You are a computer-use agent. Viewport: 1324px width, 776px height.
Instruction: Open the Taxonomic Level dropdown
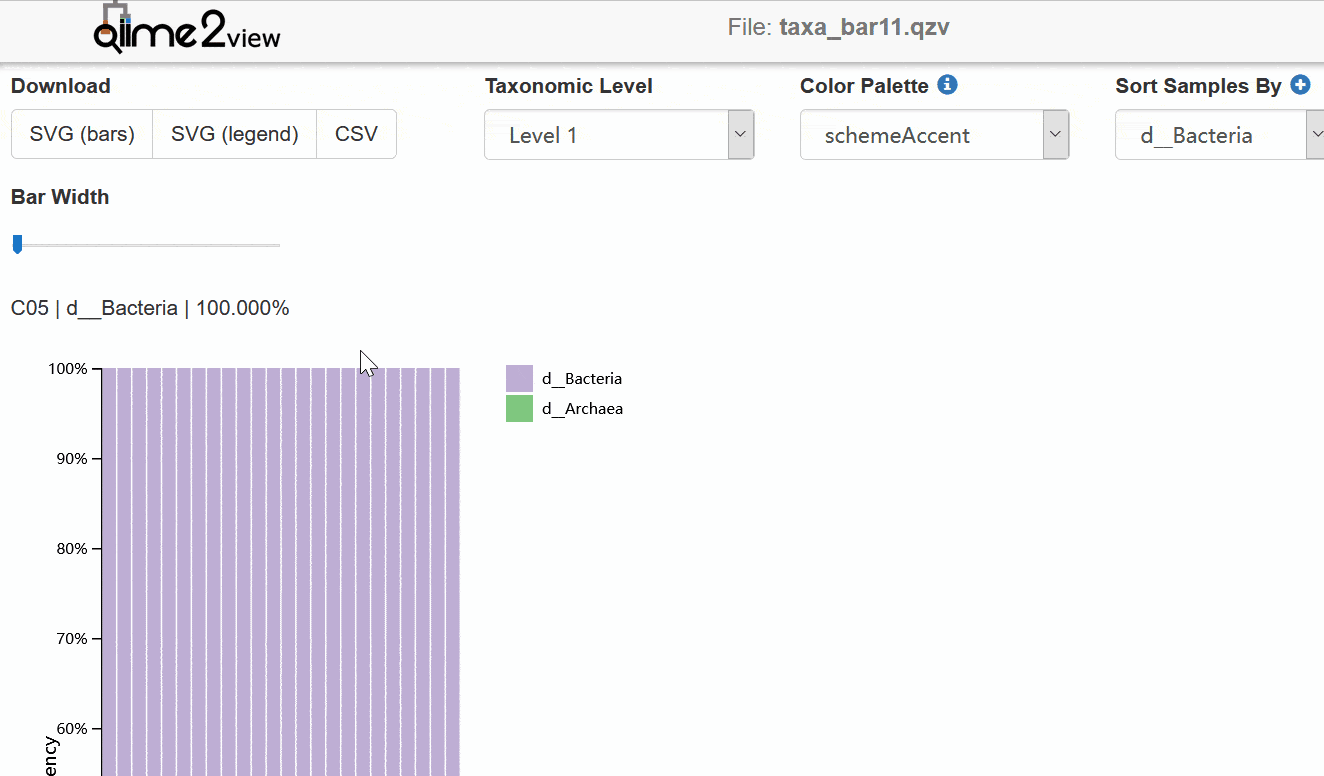619,135
